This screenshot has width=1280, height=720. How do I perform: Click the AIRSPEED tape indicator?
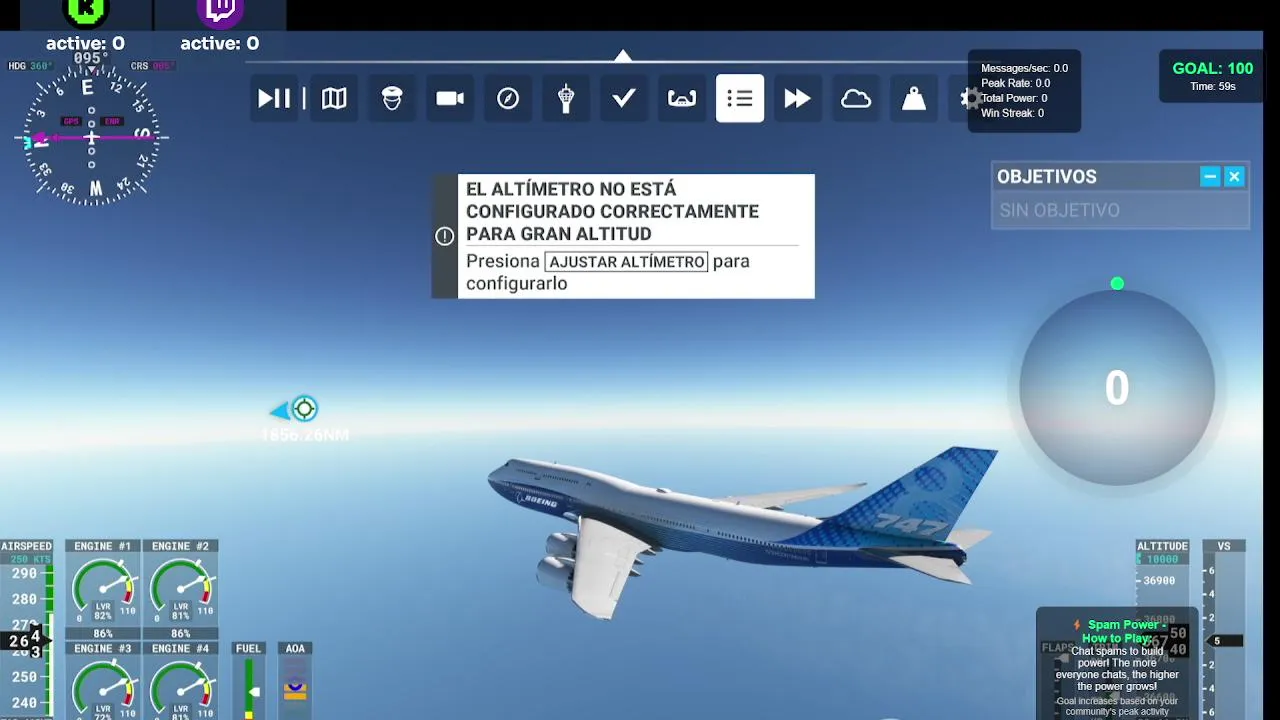pos(27,630)
